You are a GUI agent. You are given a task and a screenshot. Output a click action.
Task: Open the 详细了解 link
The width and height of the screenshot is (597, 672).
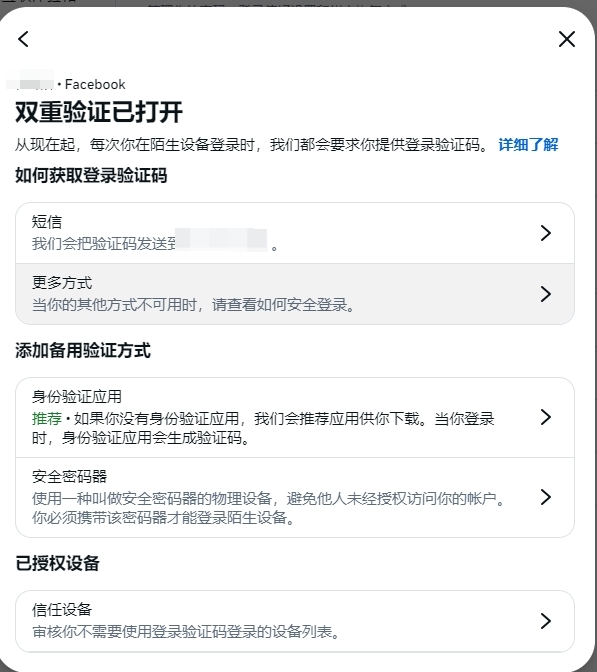[528, 145]
